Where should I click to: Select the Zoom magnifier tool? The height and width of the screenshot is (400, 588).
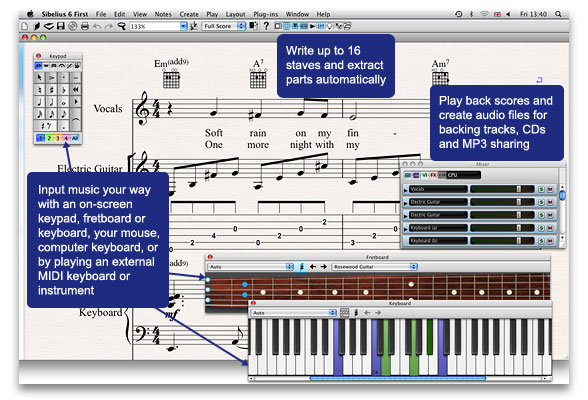point(121,26)
